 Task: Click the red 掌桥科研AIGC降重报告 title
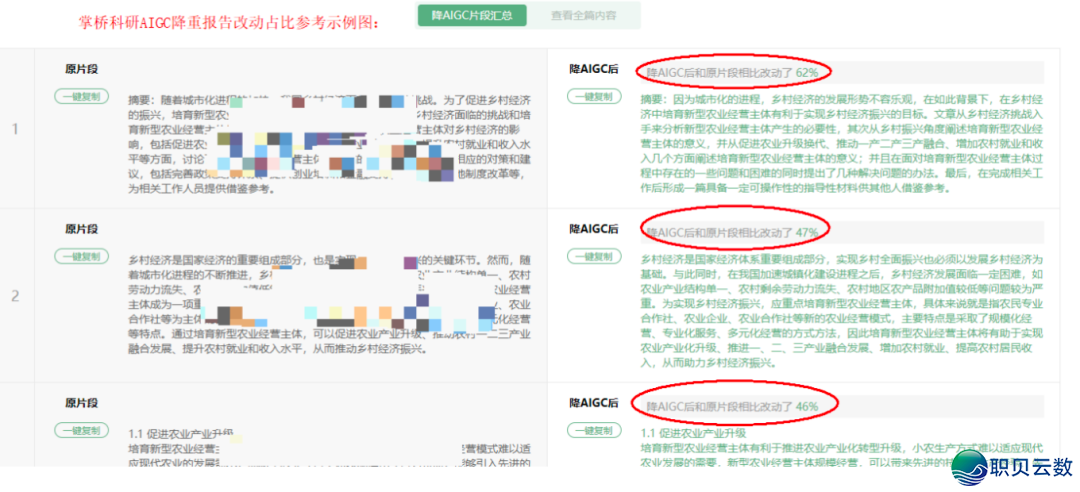(x=230, y=21)
